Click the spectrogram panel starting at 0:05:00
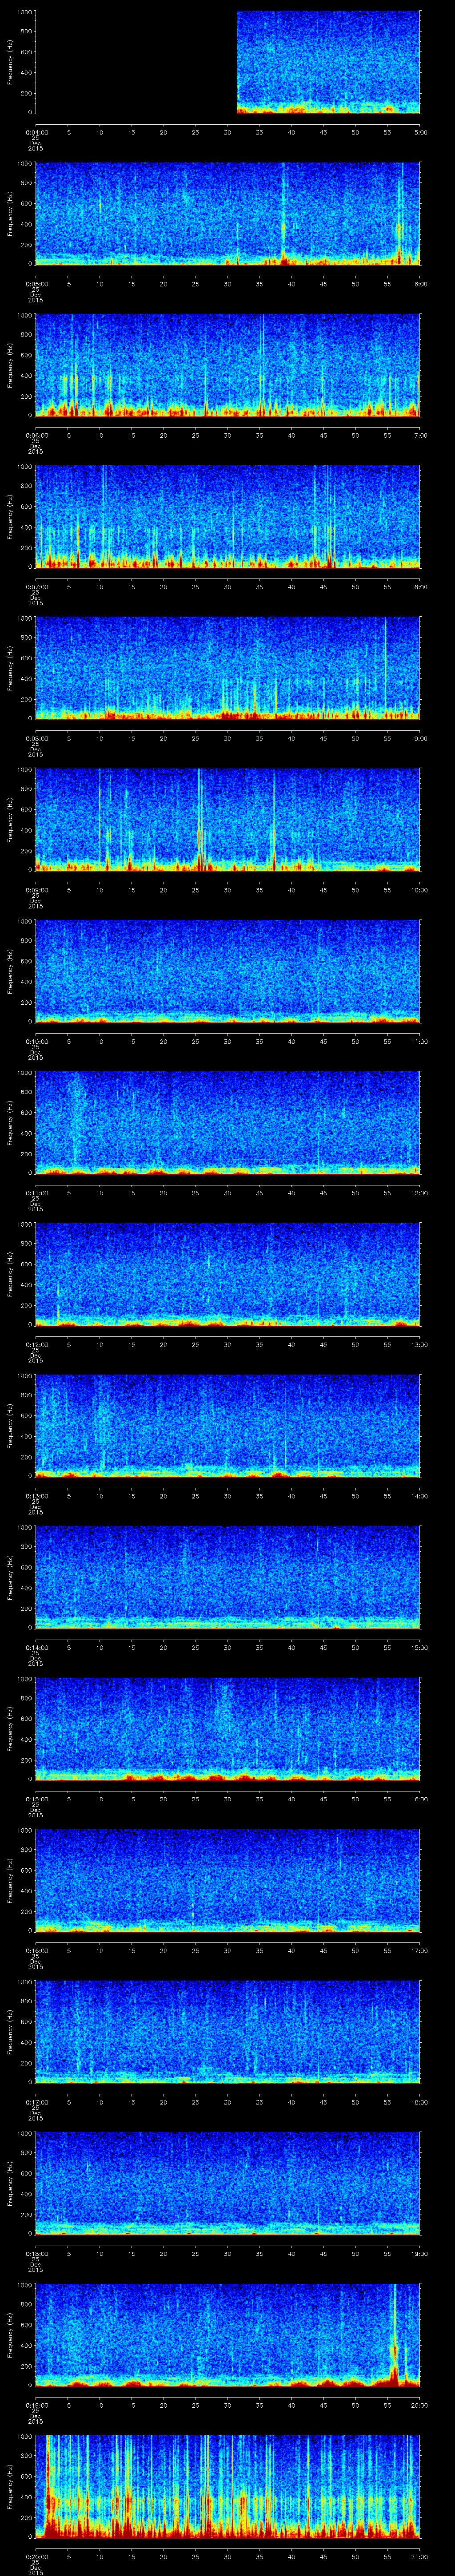Viewport: 455px width, 2576px height. (x=228, y=213)
